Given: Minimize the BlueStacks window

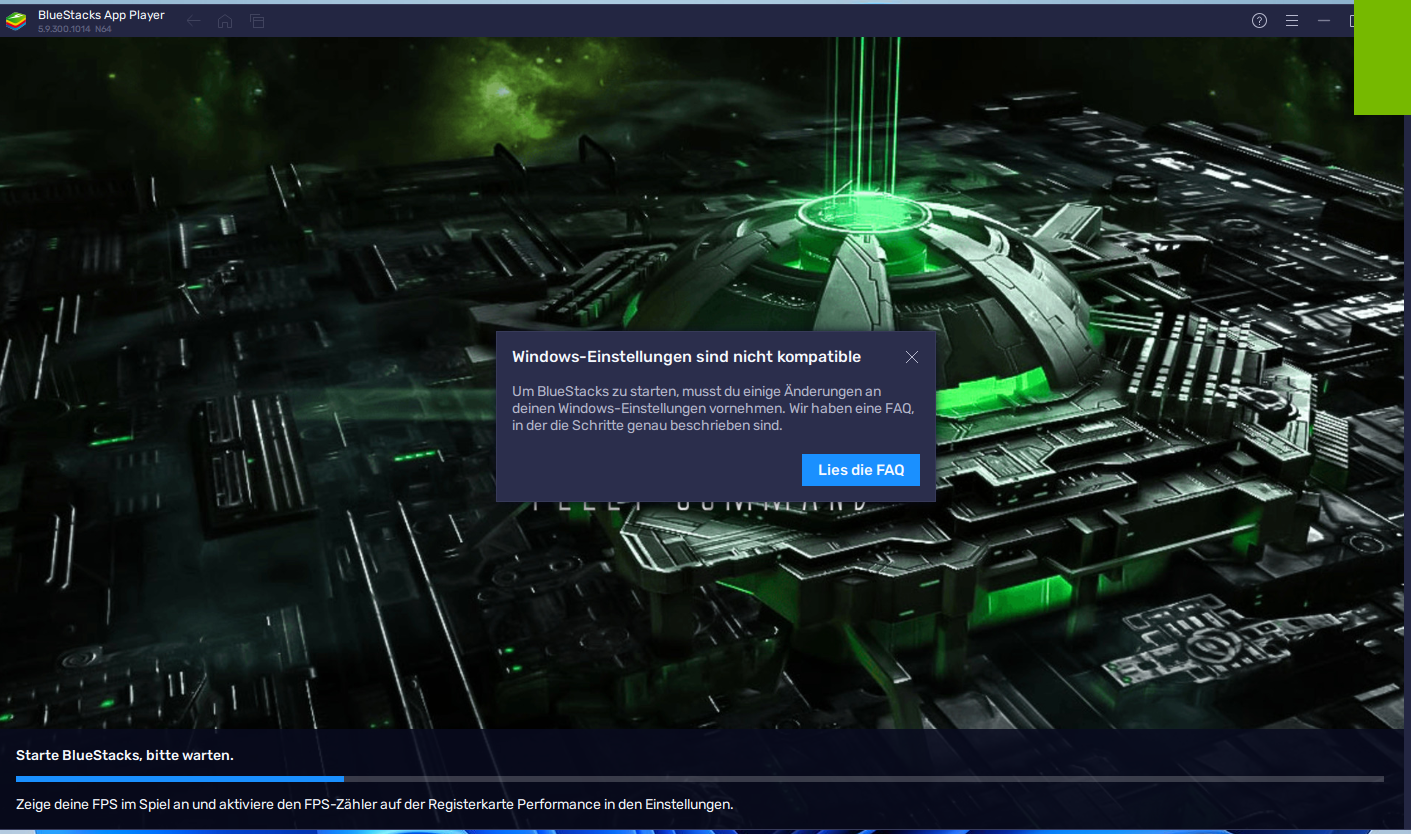Looking at the screenshot, I should click(x=1324, y=21).
